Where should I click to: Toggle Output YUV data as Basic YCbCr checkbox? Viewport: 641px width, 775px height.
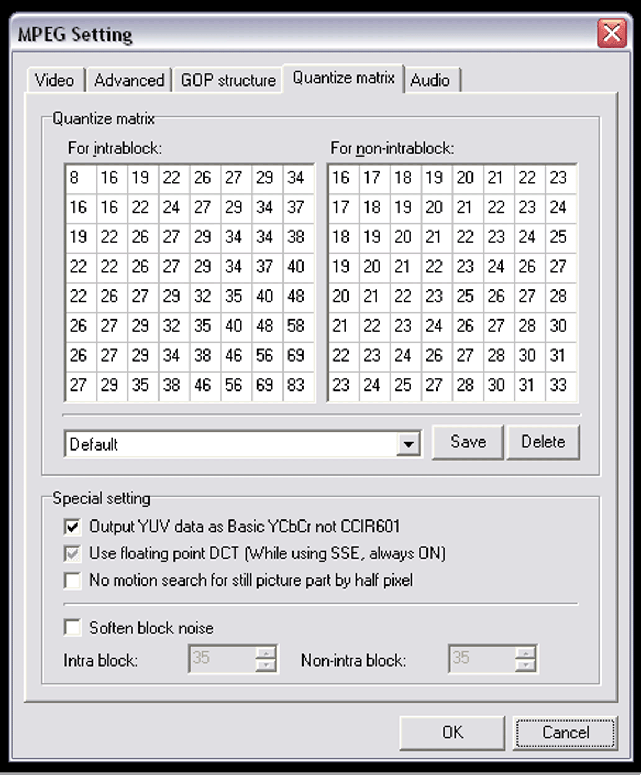(x=72, y=526)
